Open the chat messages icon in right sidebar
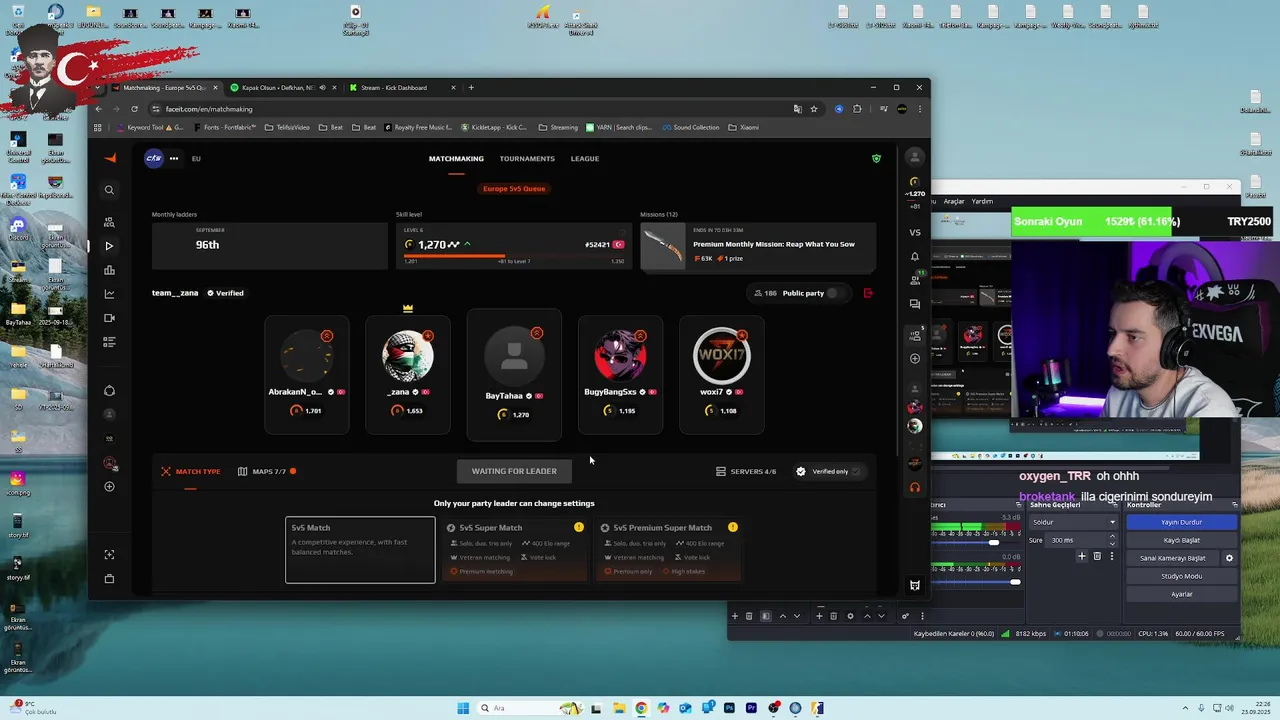This screenshot has height=720, width=1280. [x=914, y=304]
